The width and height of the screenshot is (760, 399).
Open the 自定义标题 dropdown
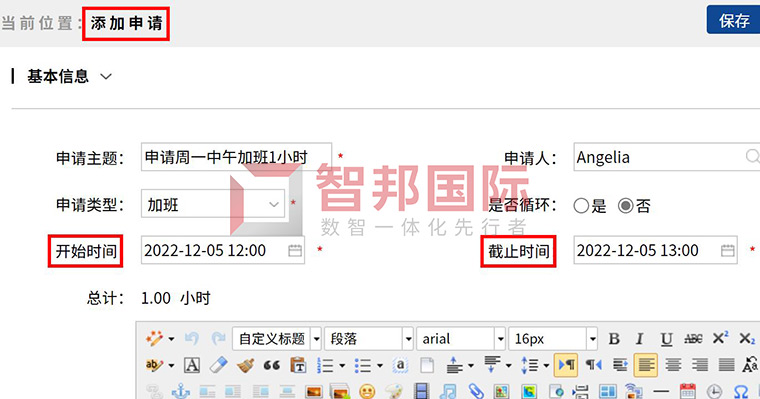pos(277,338)
